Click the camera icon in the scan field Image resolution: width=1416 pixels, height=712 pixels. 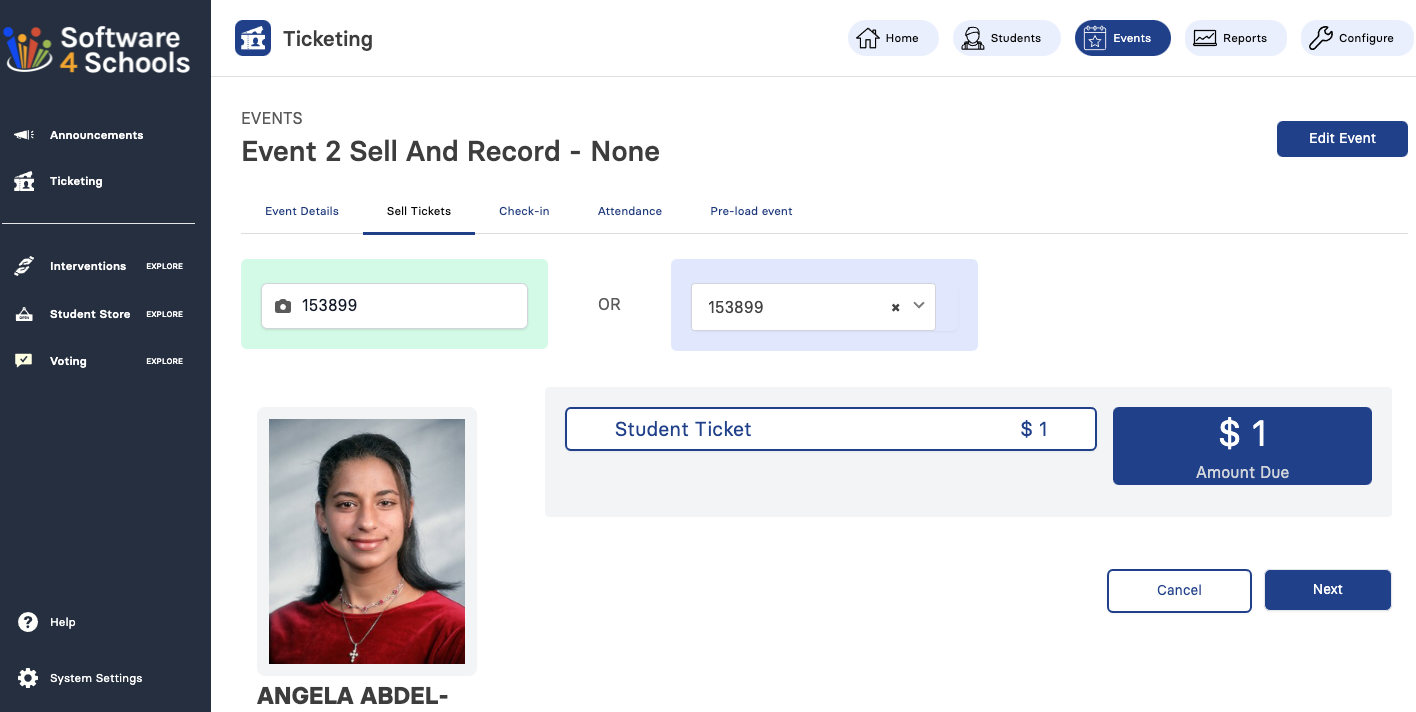[x=283, y=306]
